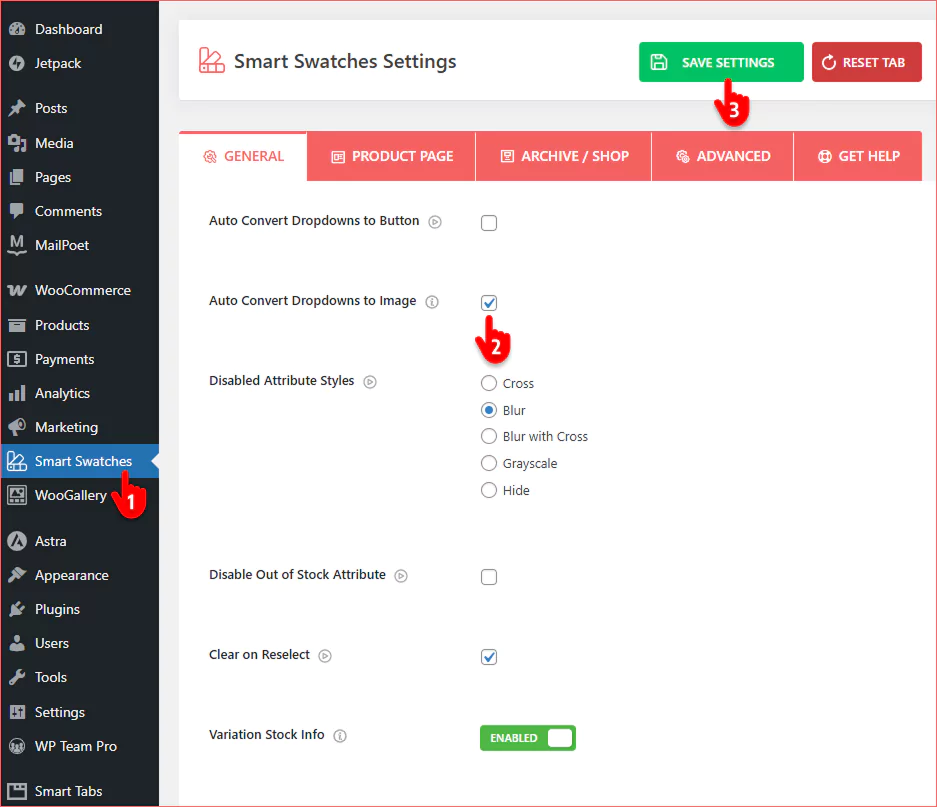Click the WooGallery icon in sidebar
The width and height of the screenshot is (937, 807).
[x=17, y=495]
